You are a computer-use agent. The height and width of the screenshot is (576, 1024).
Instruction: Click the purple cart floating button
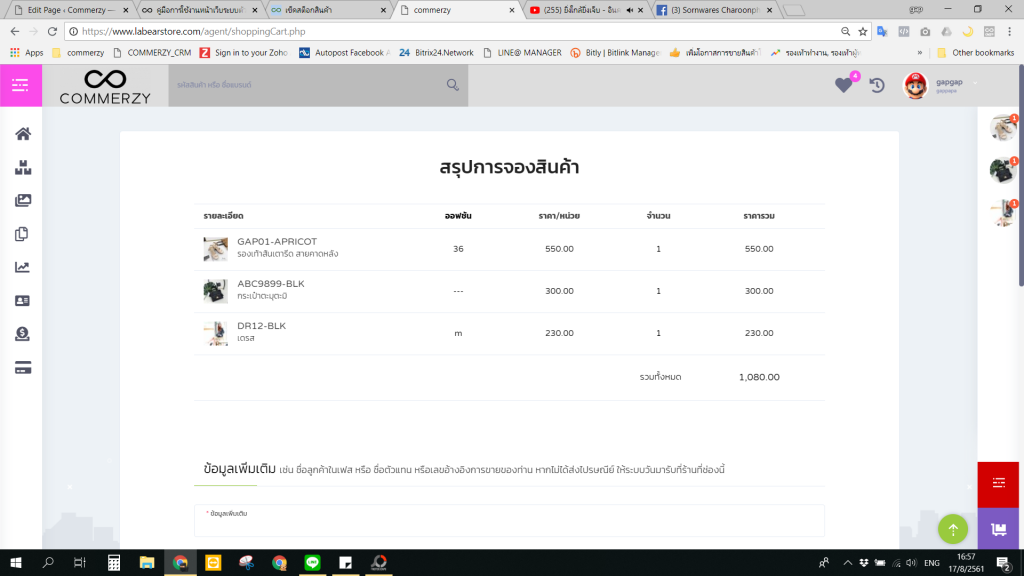point(998,528)
